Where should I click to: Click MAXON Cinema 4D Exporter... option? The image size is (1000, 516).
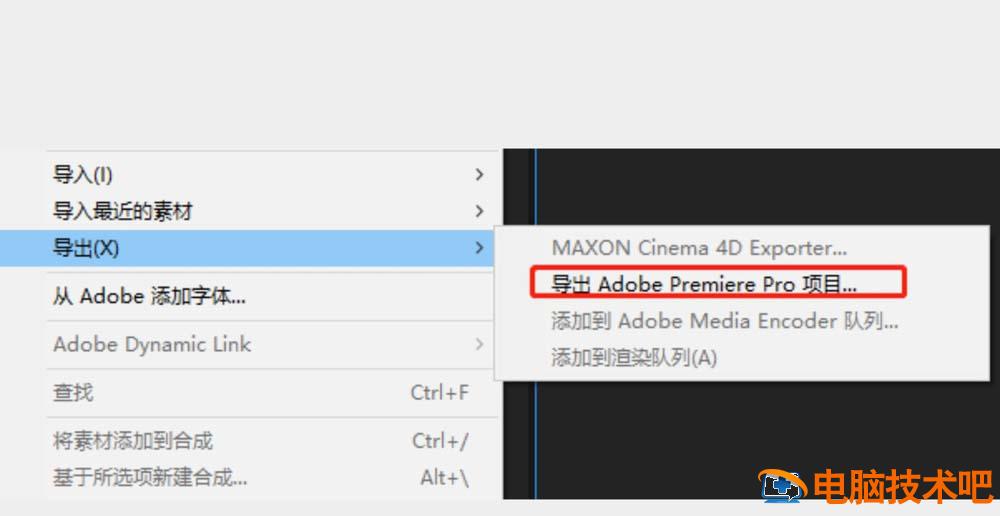699,247
